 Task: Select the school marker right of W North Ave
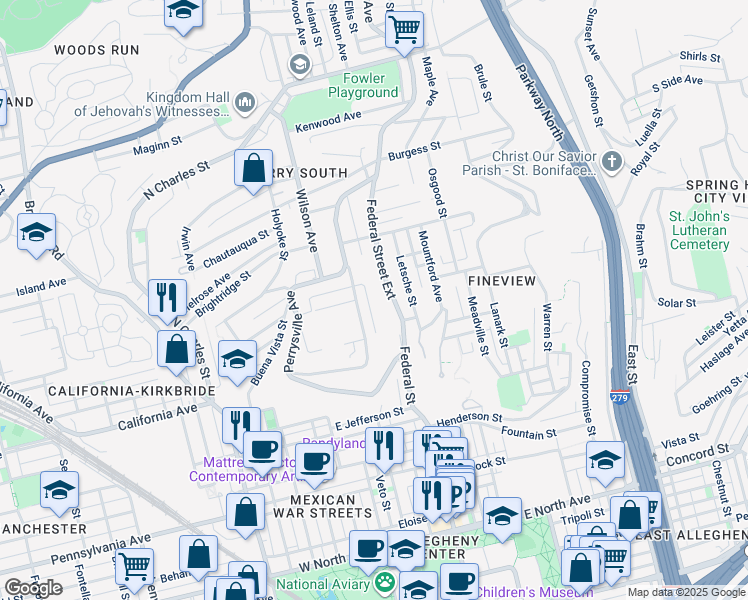[405, 547]
